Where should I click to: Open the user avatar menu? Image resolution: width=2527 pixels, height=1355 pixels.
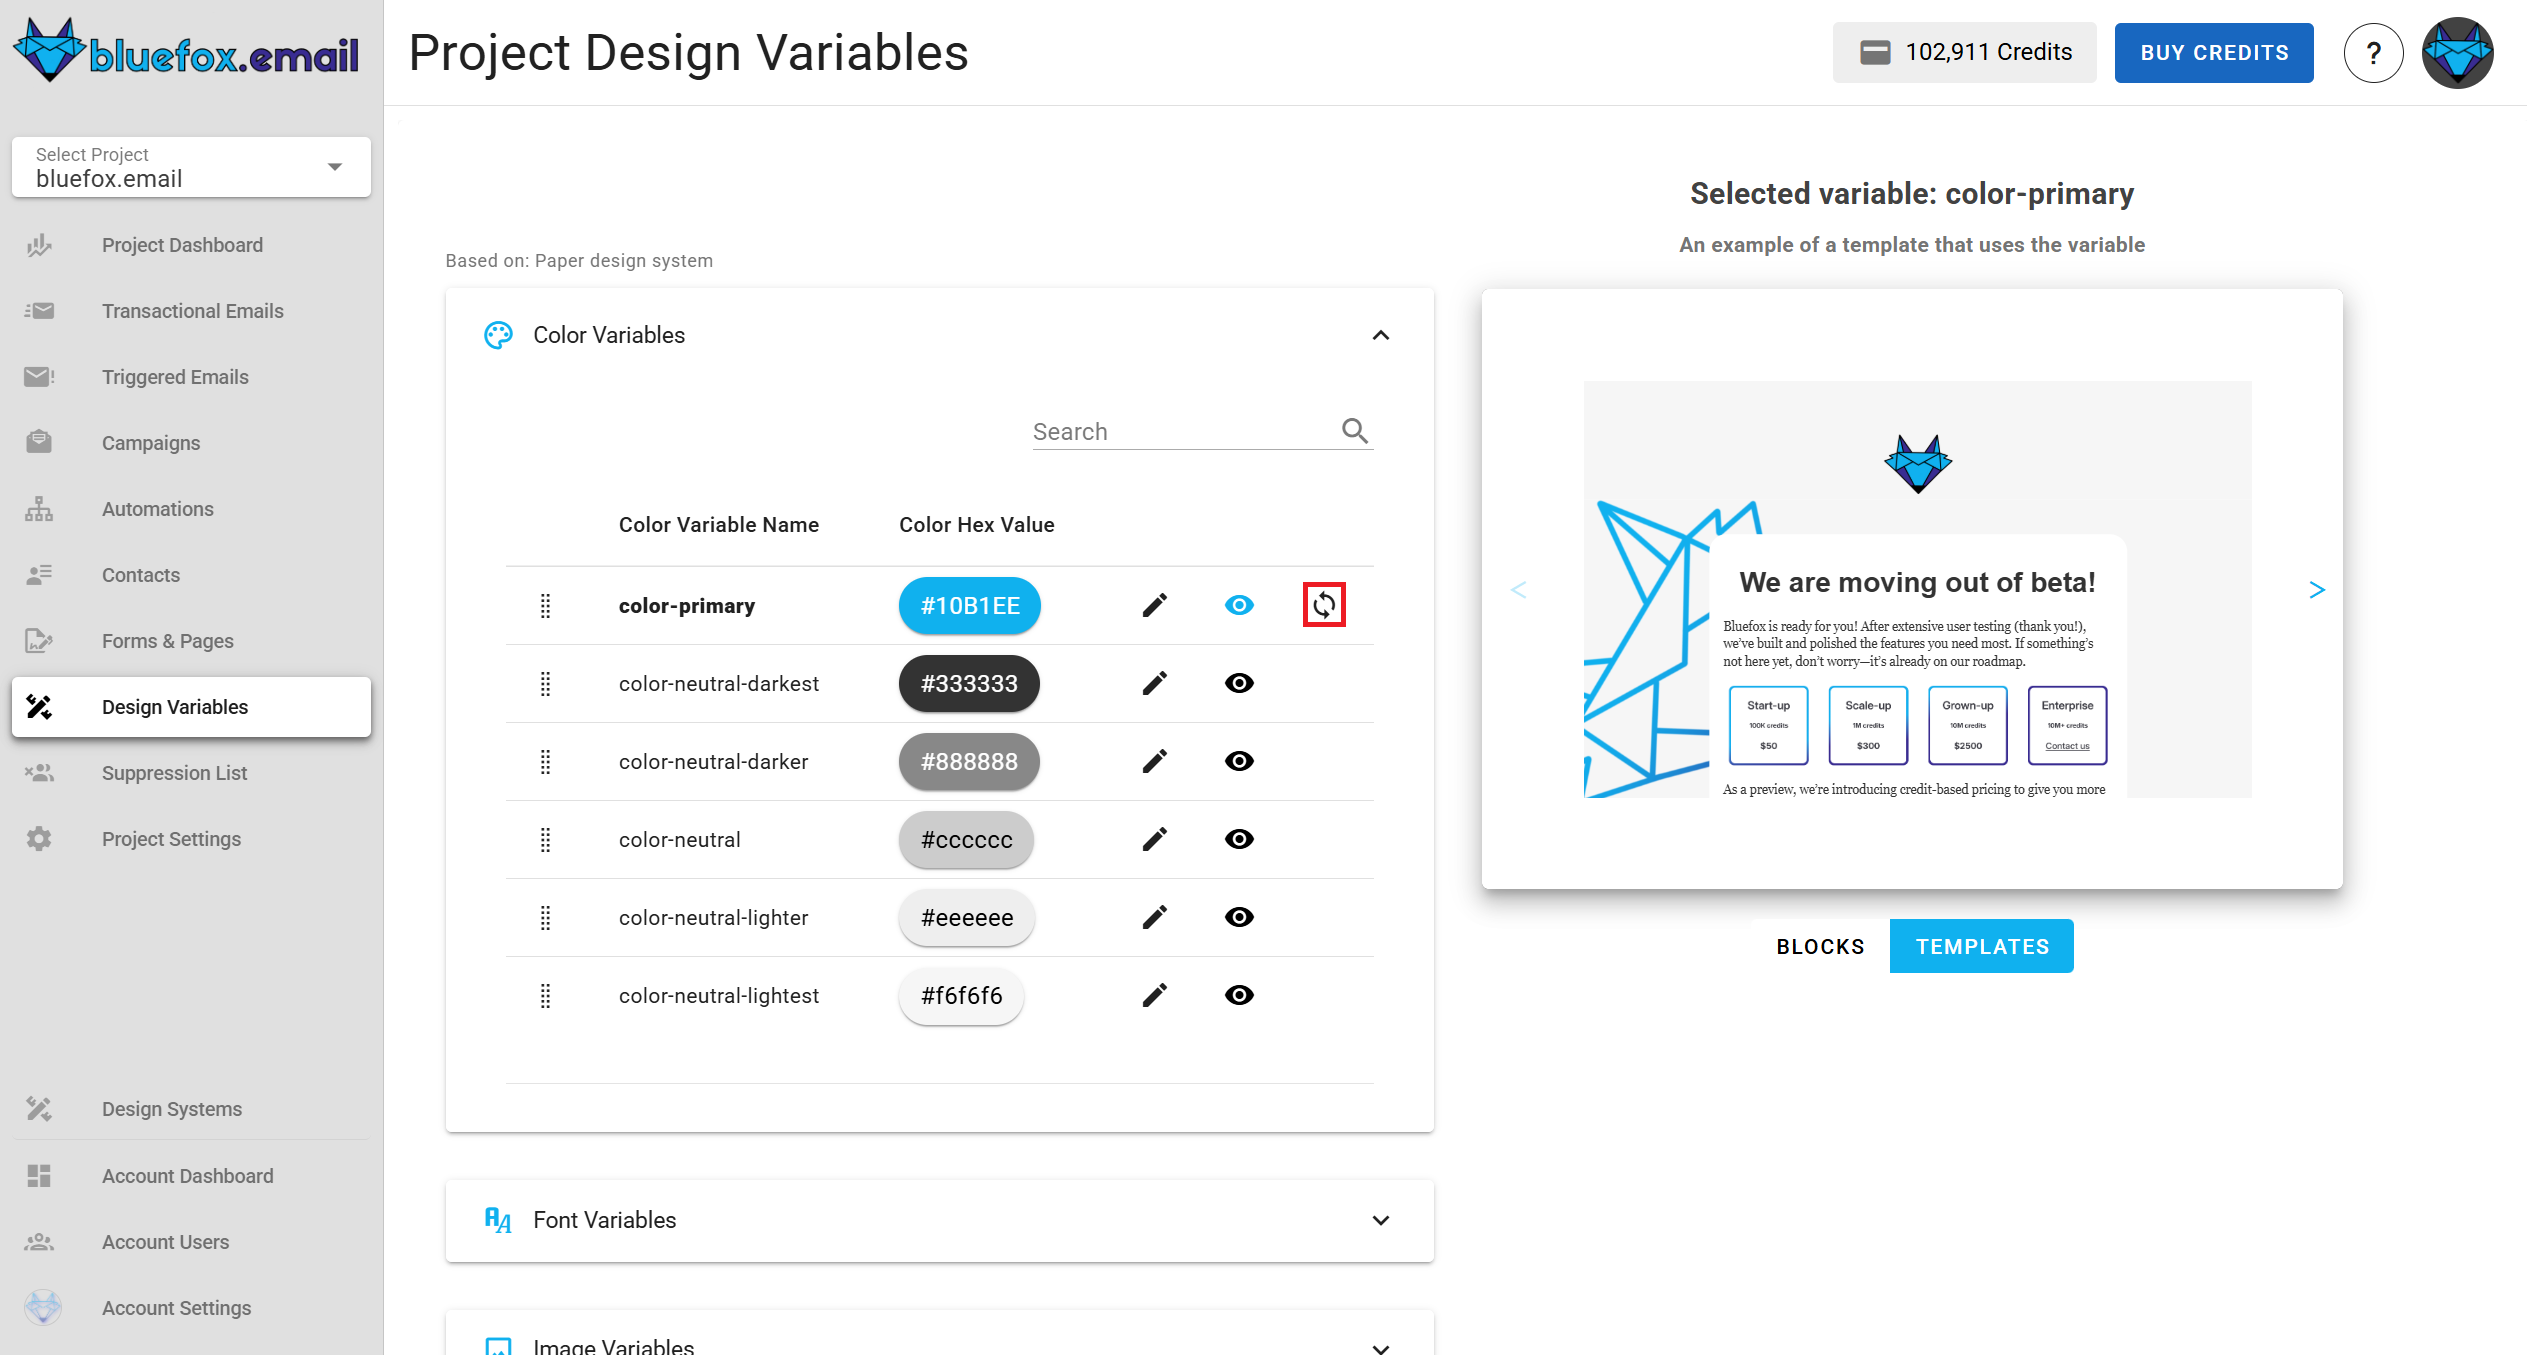tap(2457, 53)
